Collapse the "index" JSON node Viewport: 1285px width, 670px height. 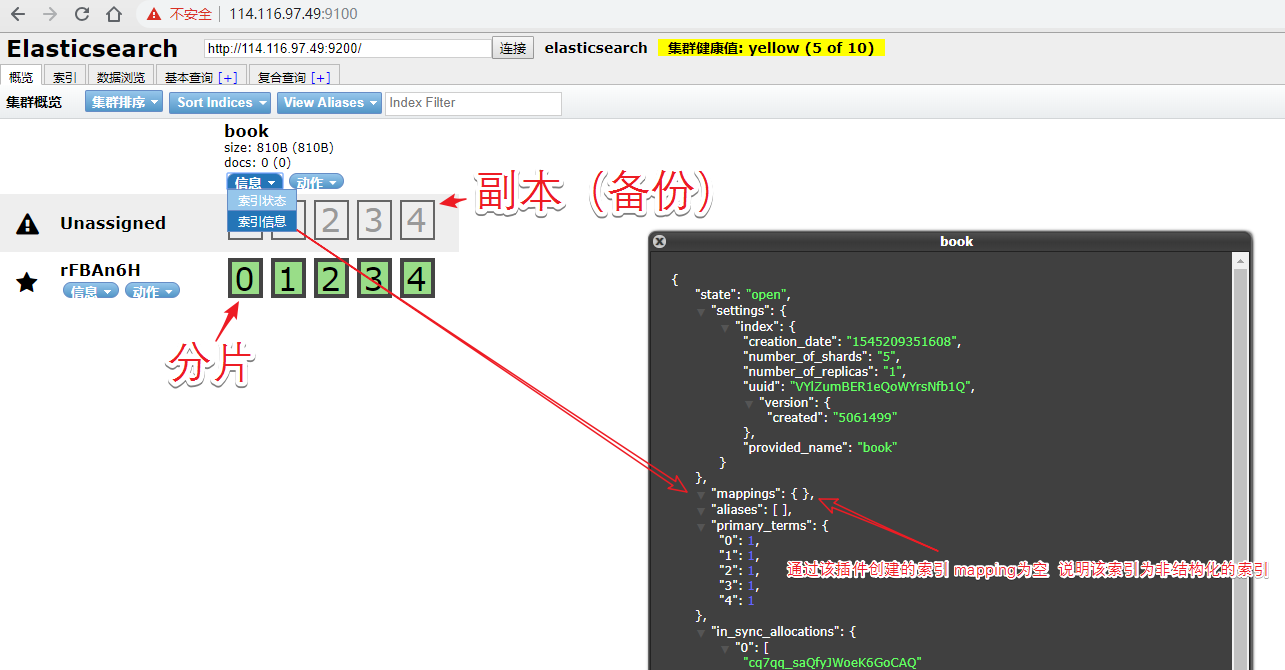point(725,326)
